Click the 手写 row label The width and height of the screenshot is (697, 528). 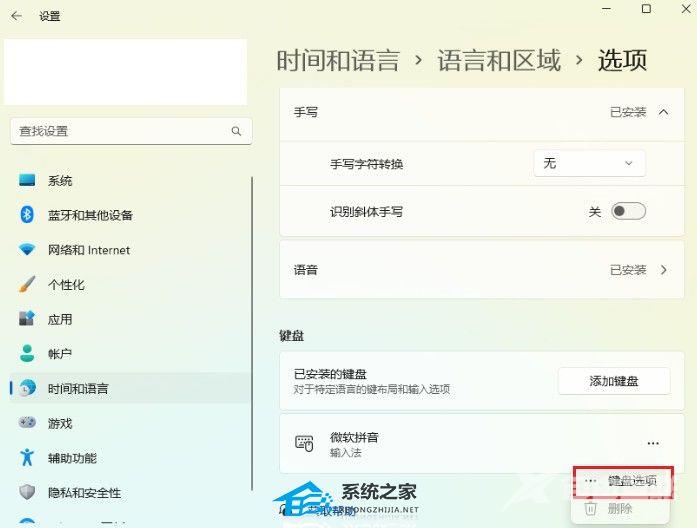(x=306, y=112)
